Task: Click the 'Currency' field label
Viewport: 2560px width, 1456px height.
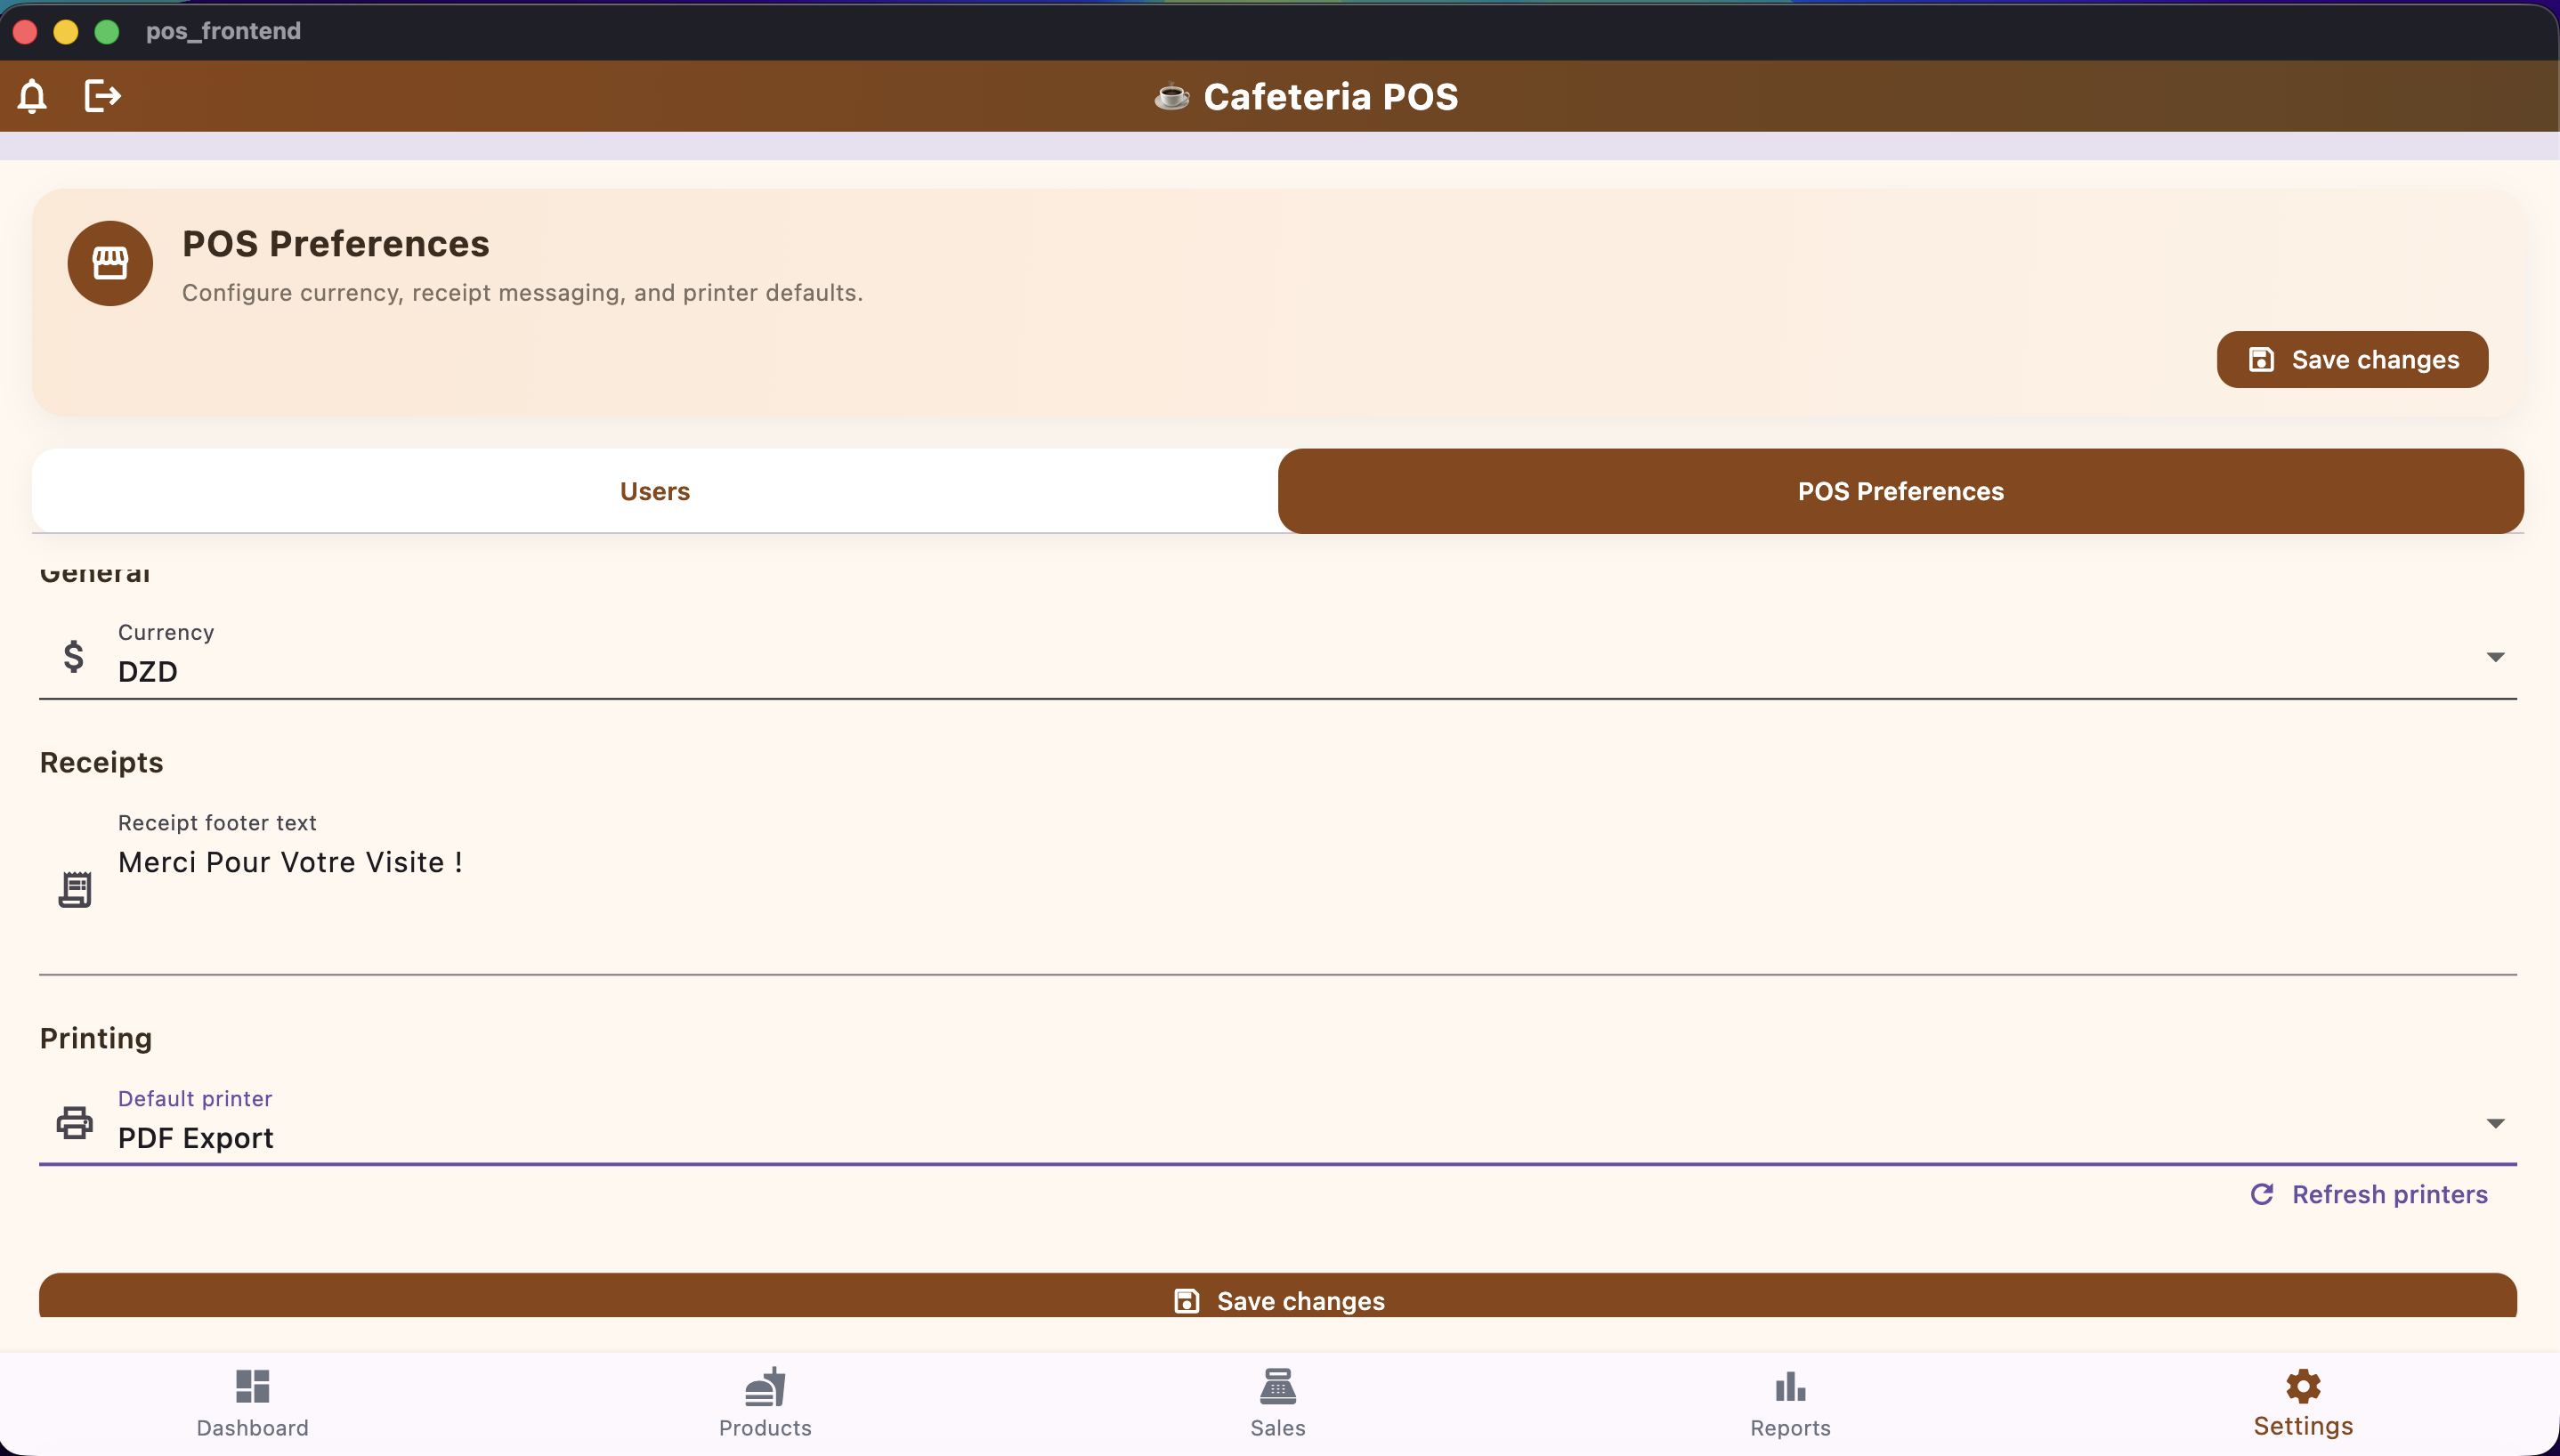Action: pyautogui.click(x=166, y=633)
